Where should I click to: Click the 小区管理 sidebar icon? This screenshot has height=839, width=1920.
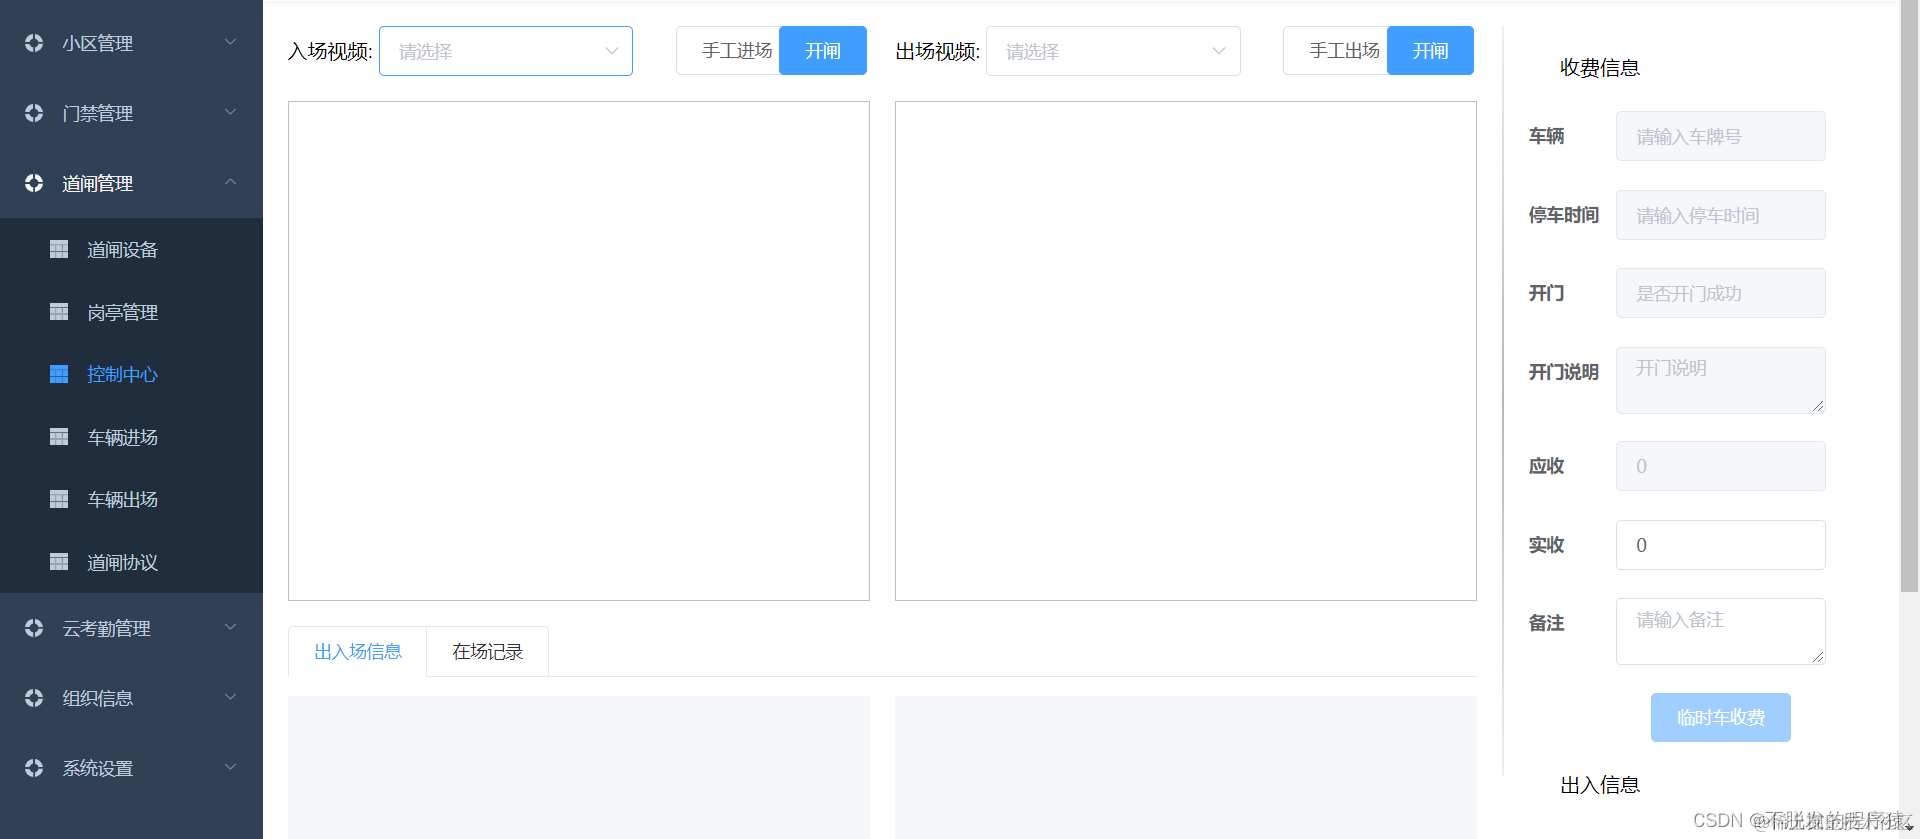[x=34, y=43]
